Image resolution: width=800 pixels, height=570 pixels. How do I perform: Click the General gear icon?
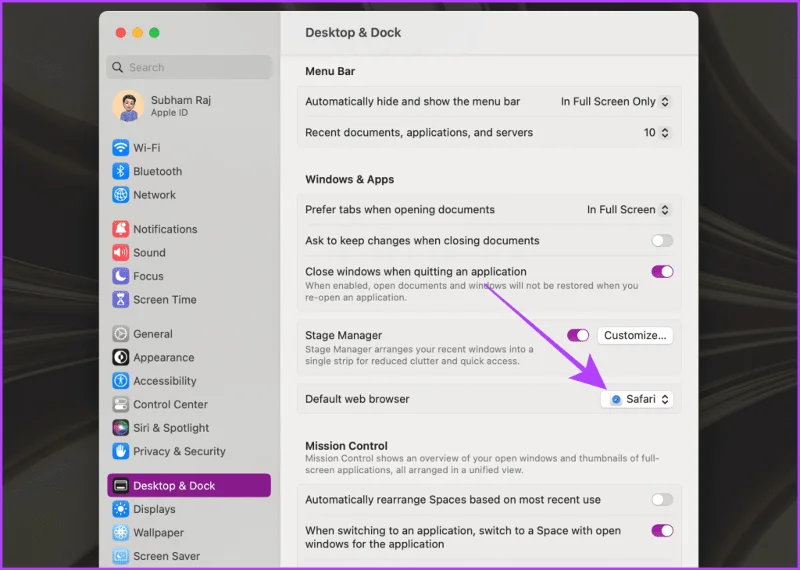(x=120, y=334)
